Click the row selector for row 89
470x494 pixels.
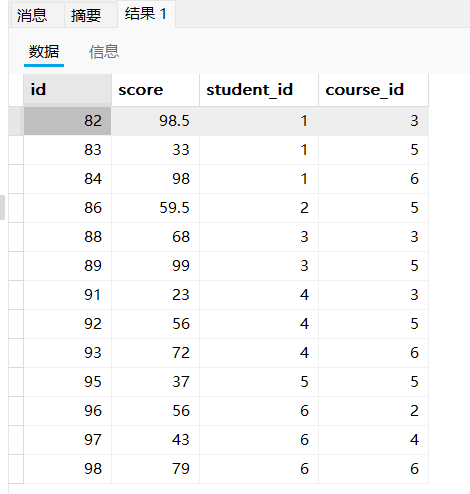click(16, 266)
